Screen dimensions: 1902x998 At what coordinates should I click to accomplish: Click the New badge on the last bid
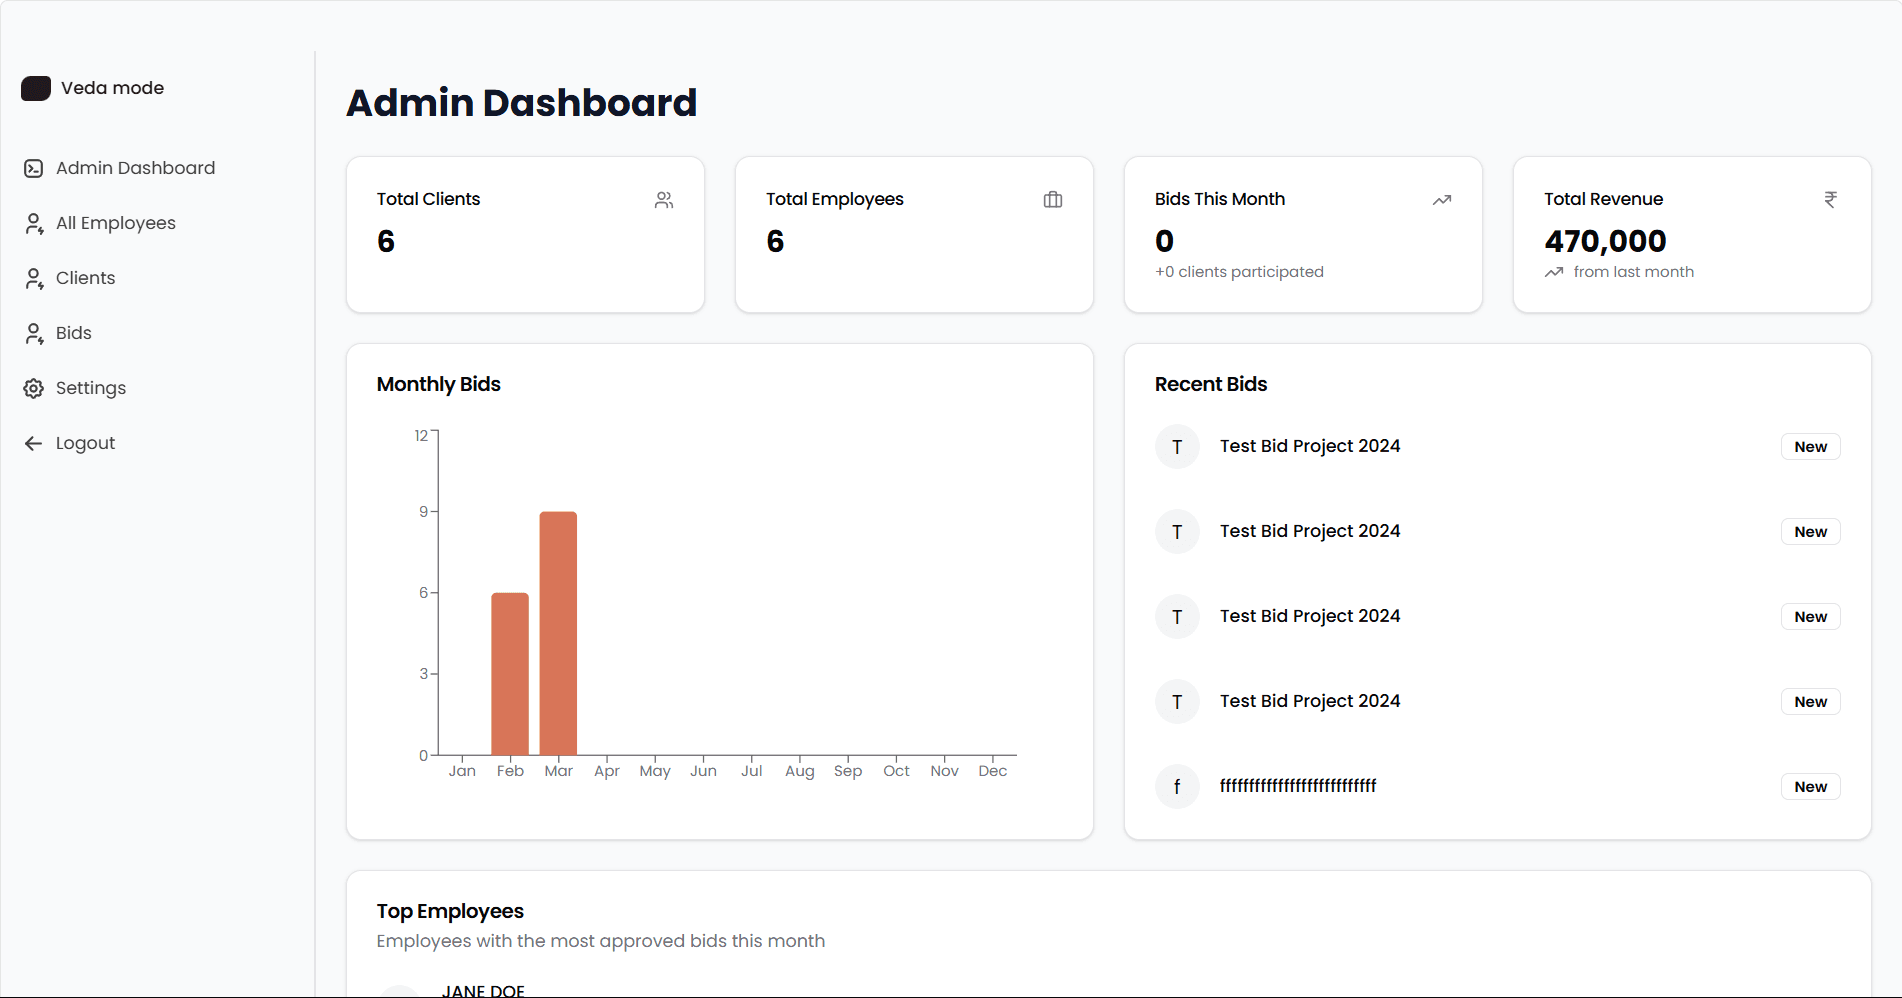click(x=1810, y=787)
